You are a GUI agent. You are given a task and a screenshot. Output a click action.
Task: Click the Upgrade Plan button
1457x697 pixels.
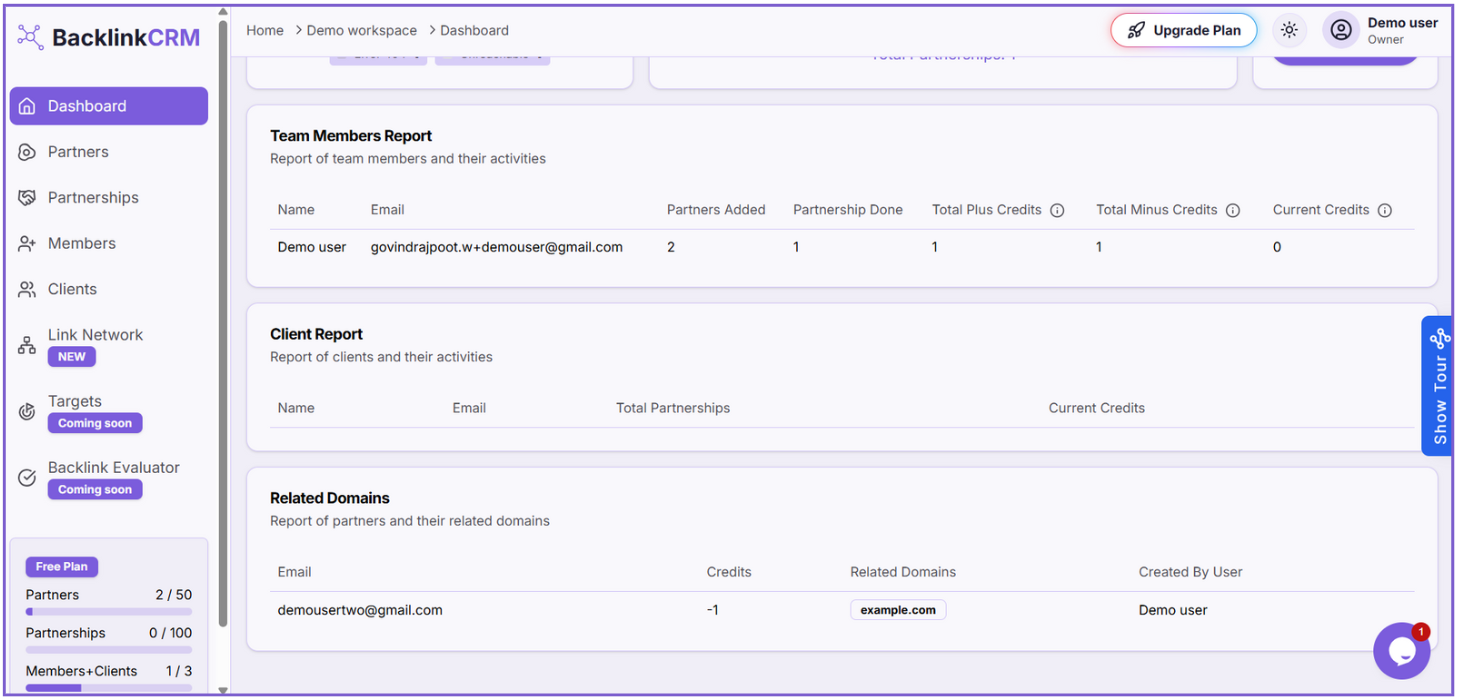click(1183, 30)
